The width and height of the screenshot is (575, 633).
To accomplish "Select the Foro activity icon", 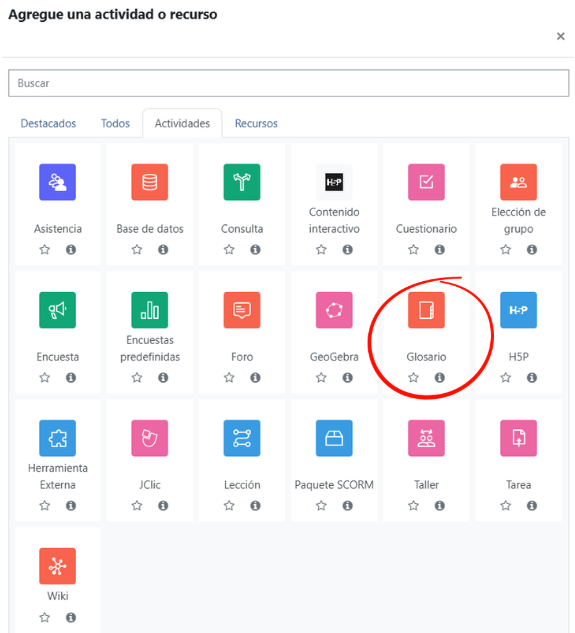I will tap(242, 310).
